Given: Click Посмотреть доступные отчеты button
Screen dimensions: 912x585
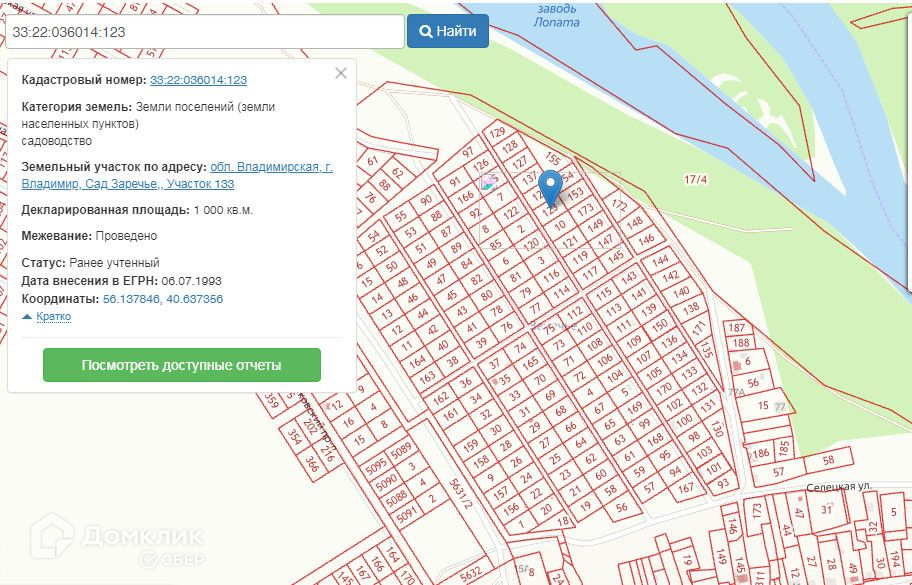Looking at the screenshot, I should pyautogui.click(x=182, y=365).
